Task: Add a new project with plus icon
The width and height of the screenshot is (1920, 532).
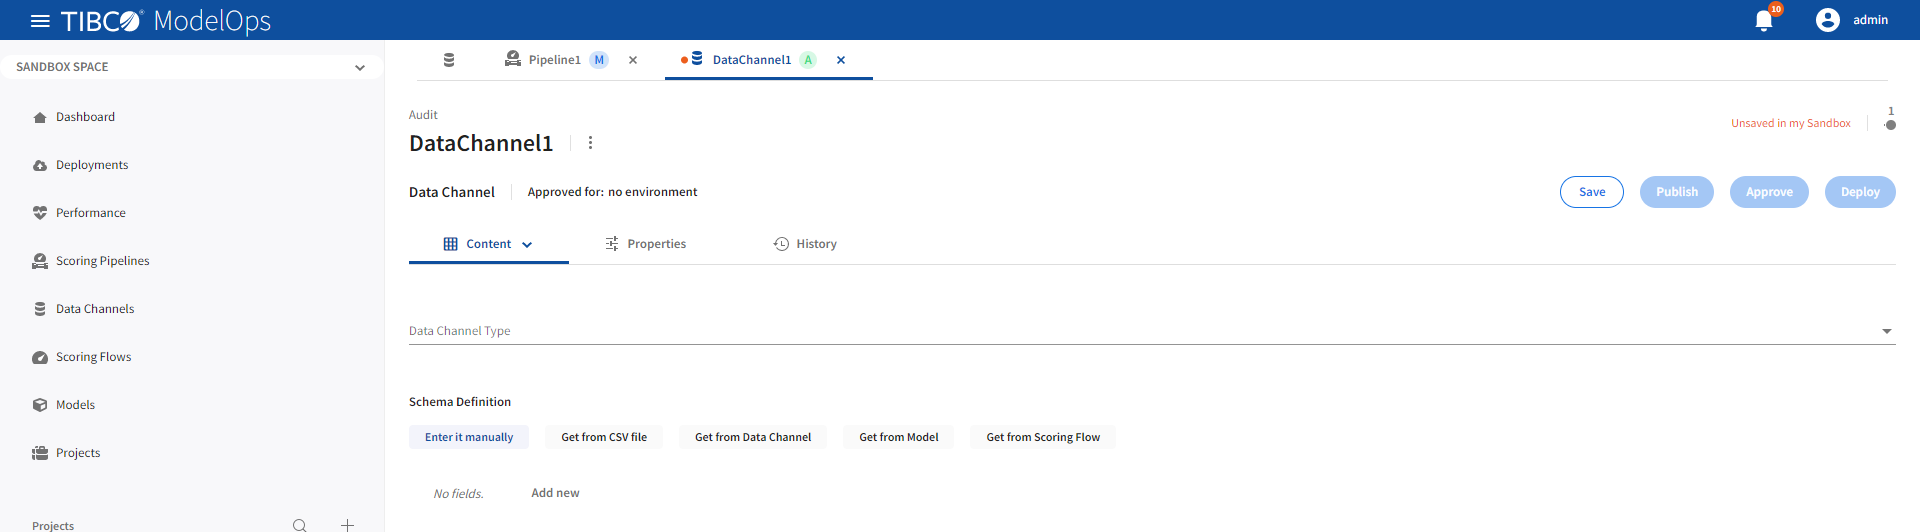Action: 347,525
